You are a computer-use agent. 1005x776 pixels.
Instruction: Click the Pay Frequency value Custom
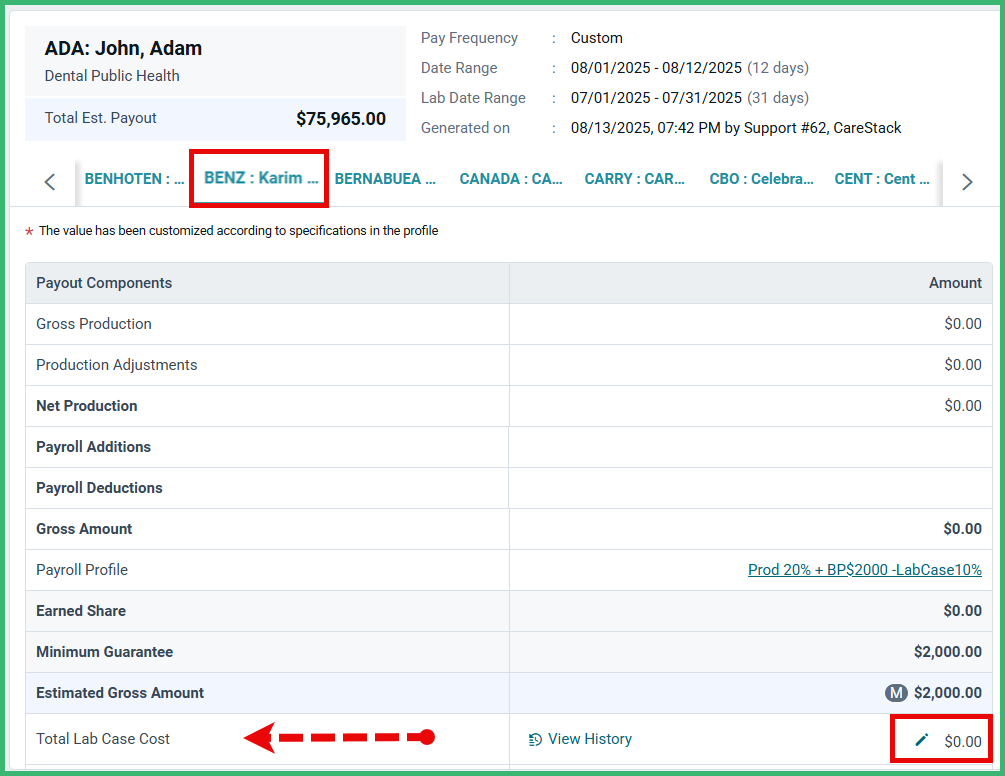click(x=597, y=38)
